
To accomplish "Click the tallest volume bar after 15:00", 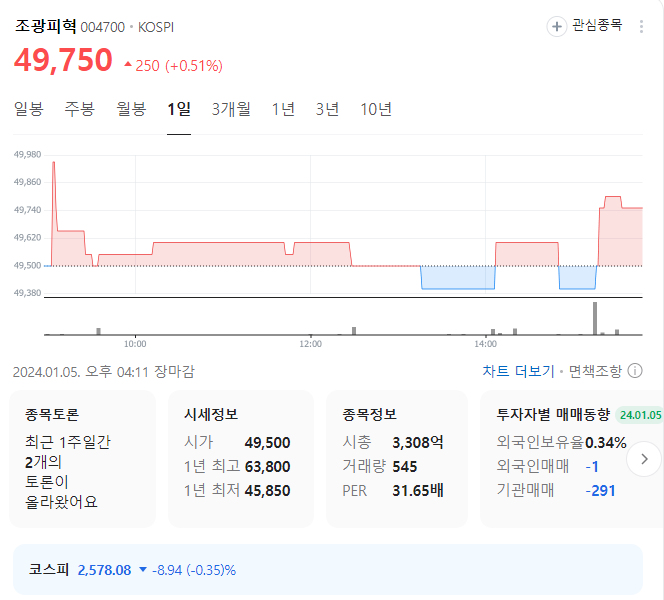I will 595,318.
